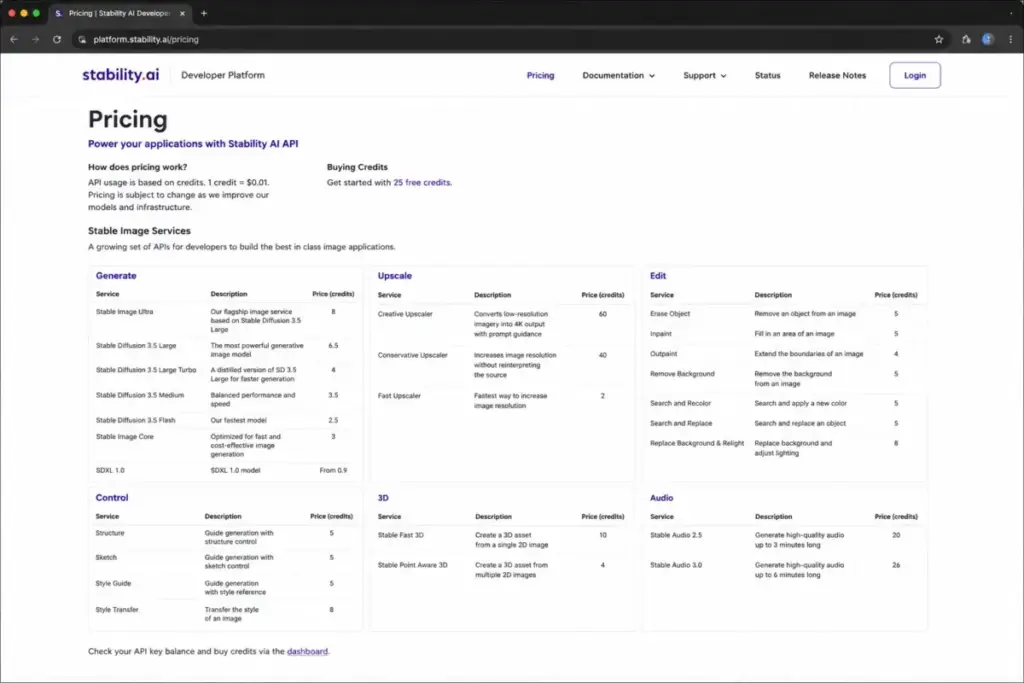Viewport: 1024px width, 683px height.
Task: Click the stability.ai logo
Action: point(120,75)
